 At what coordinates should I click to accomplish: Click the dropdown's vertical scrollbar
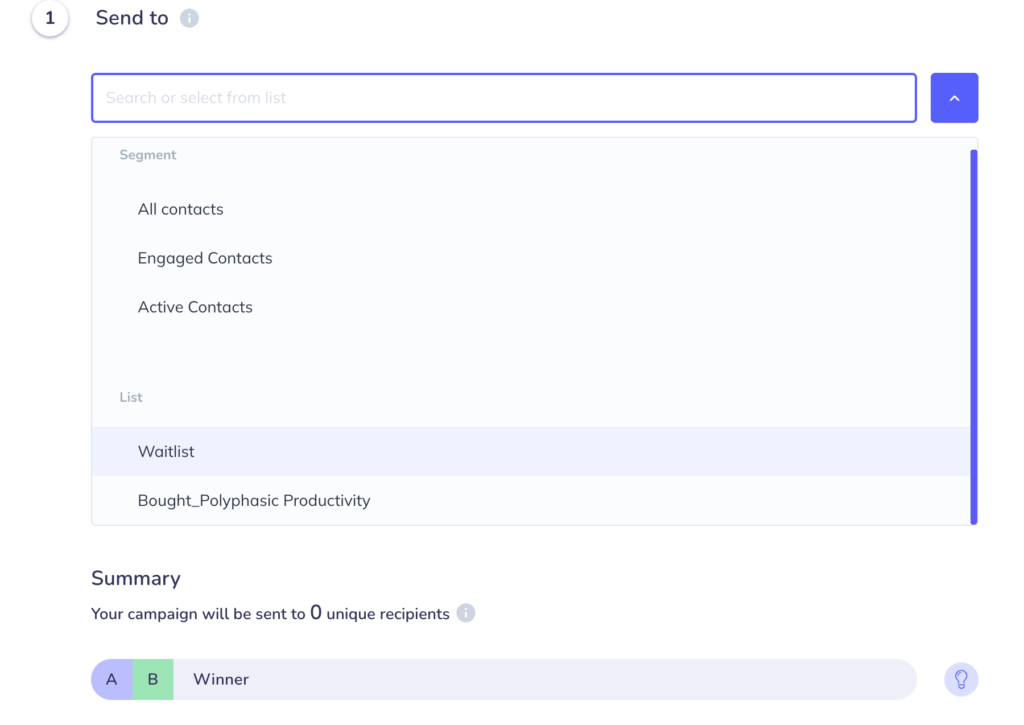(x=973, y=336)
